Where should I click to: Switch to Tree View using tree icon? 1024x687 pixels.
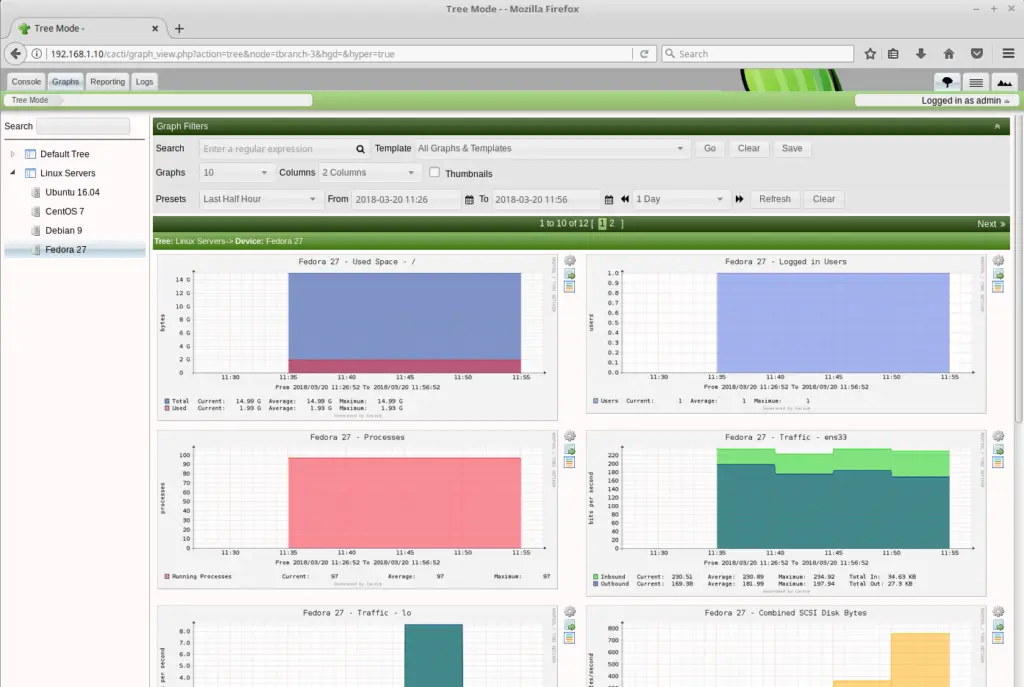[948, 82]
